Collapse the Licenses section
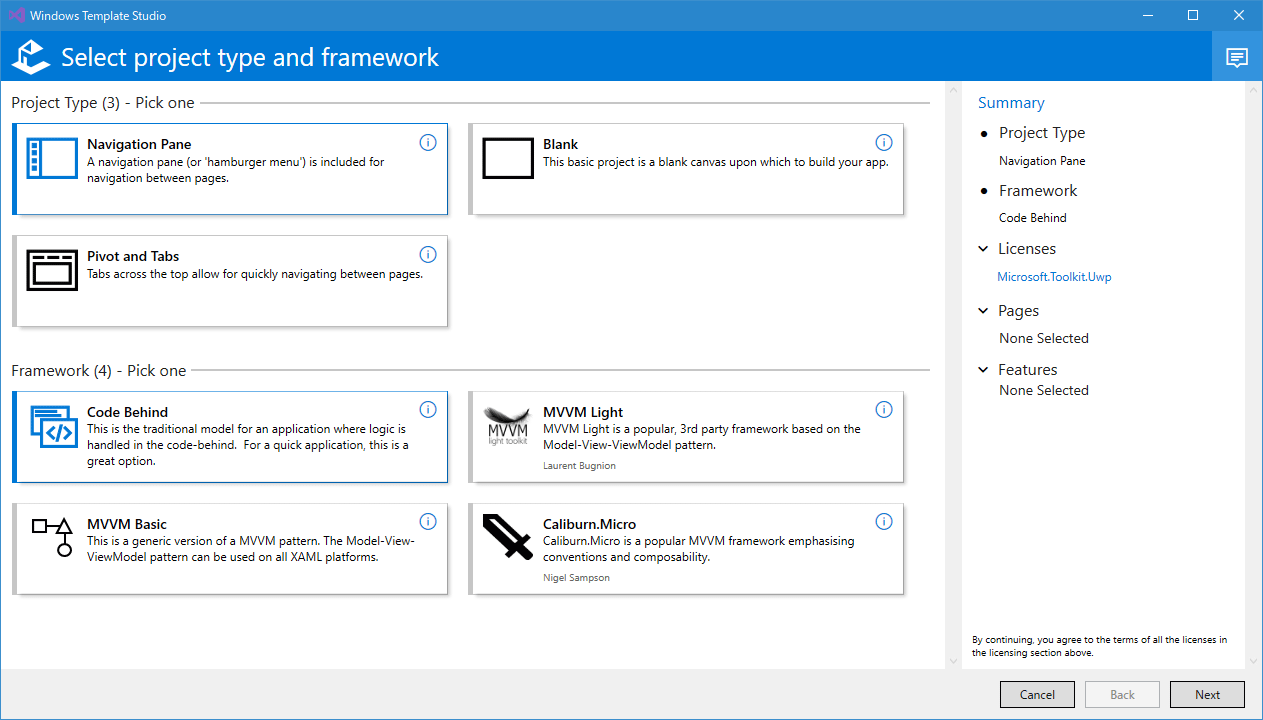The image size is (1263, 720). point(982,248)
